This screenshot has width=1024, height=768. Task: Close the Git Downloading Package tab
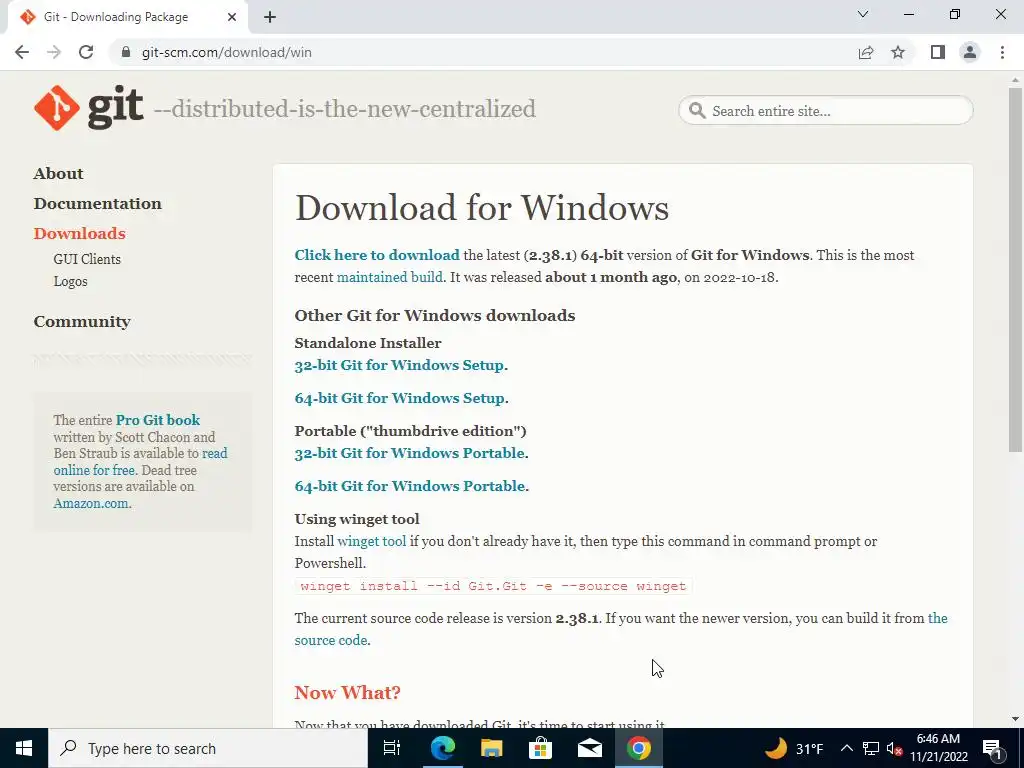tap(232, 17)
